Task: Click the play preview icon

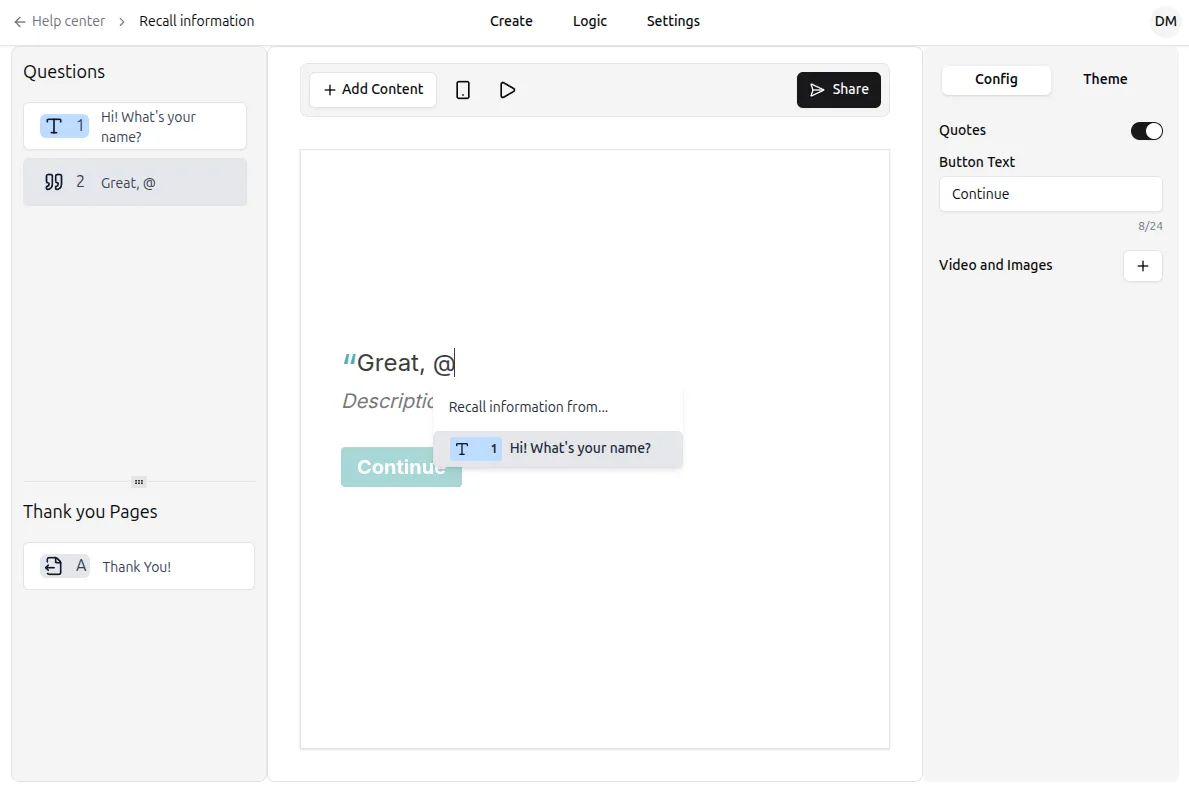Action: 507,90
